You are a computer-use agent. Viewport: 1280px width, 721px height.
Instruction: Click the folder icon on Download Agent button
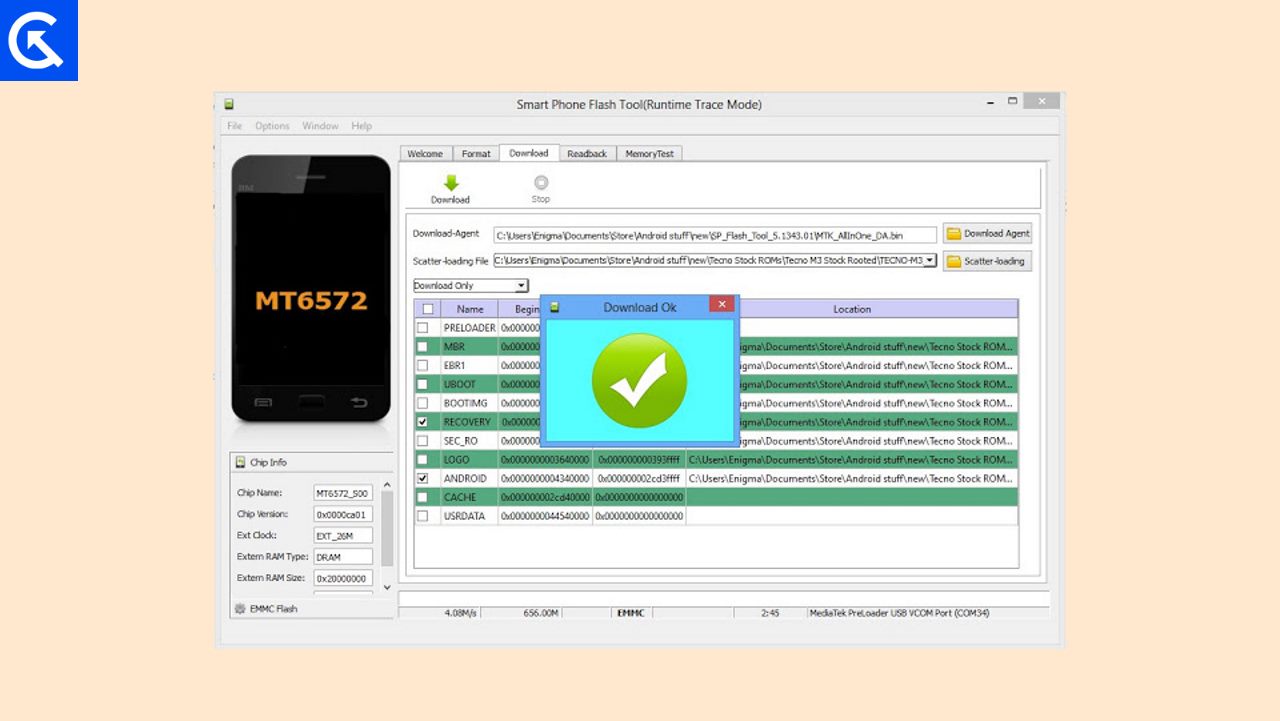[x=954, y=233]
